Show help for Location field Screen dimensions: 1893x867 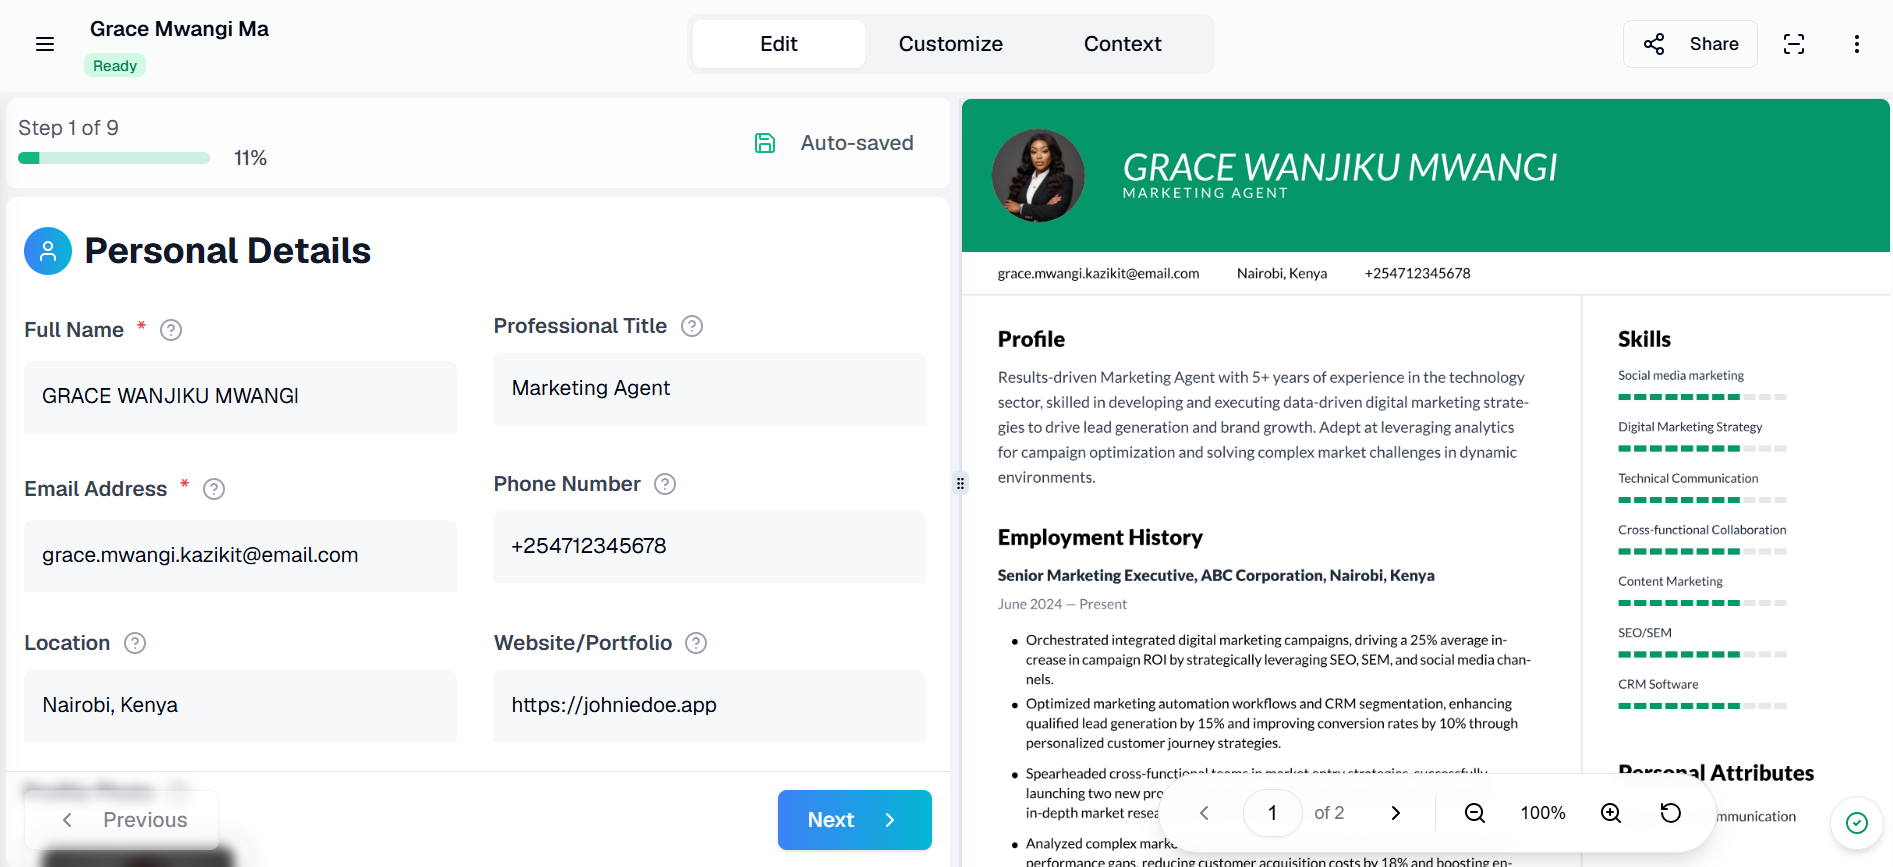coord(135,643)
